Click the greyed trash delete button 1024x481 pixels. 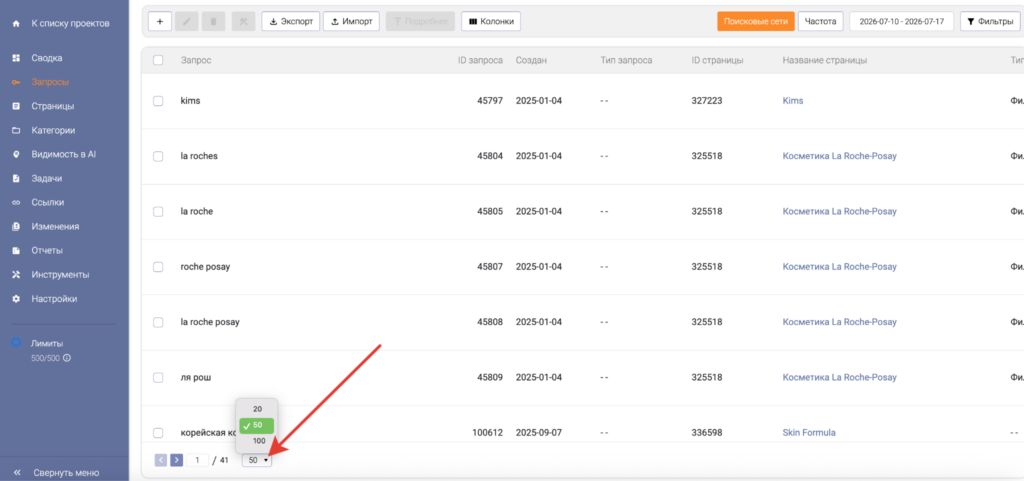tap(214, 22)
